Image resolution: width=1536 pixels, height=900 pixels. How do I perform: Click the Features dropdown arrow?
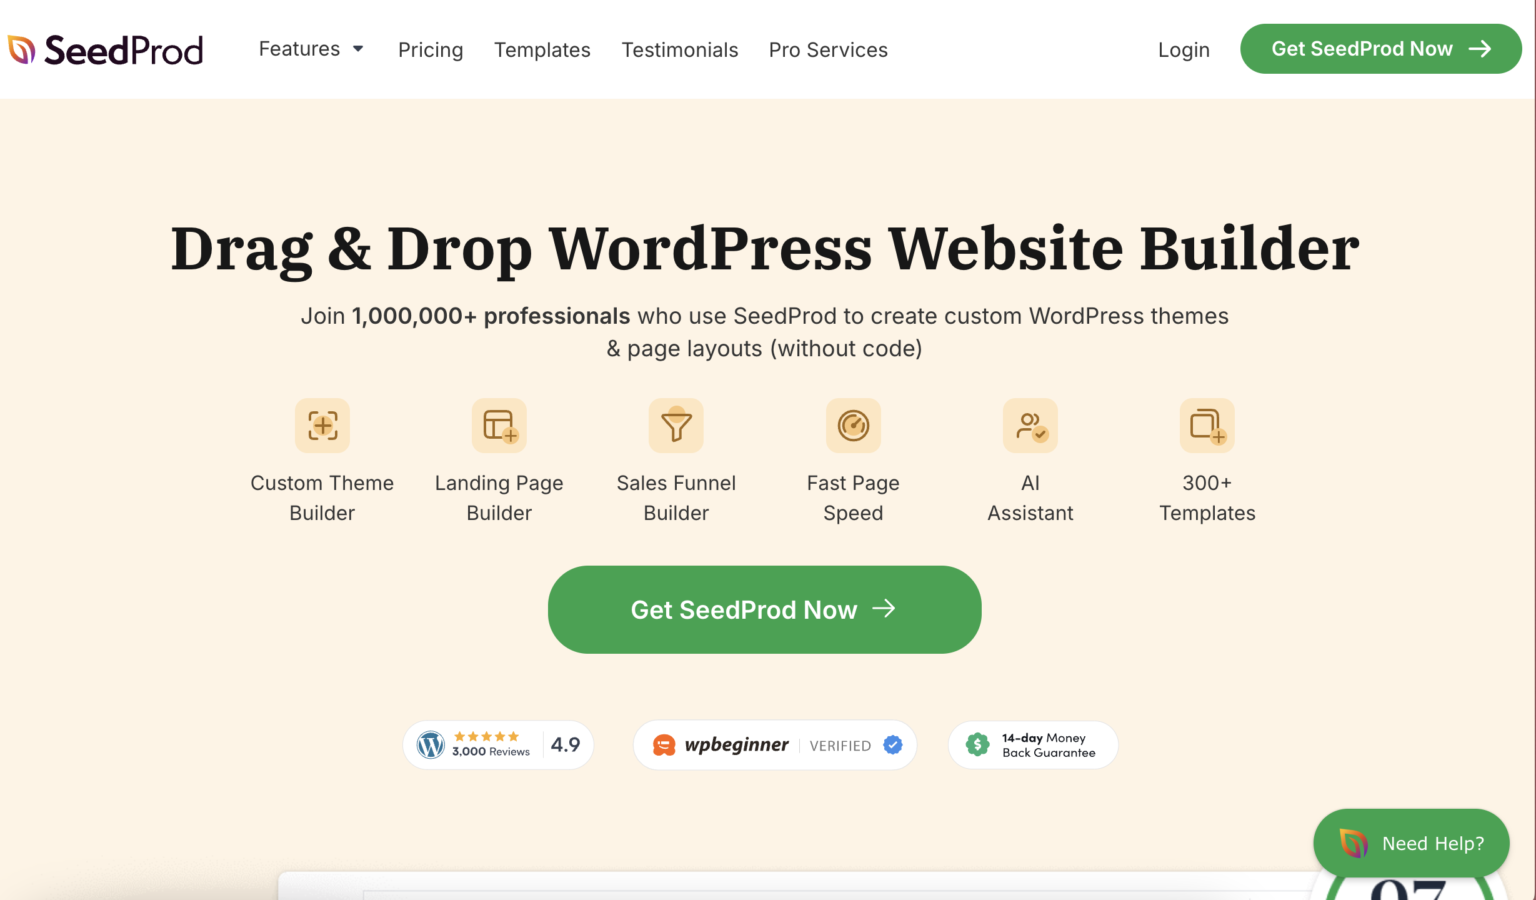click(358, 49)
